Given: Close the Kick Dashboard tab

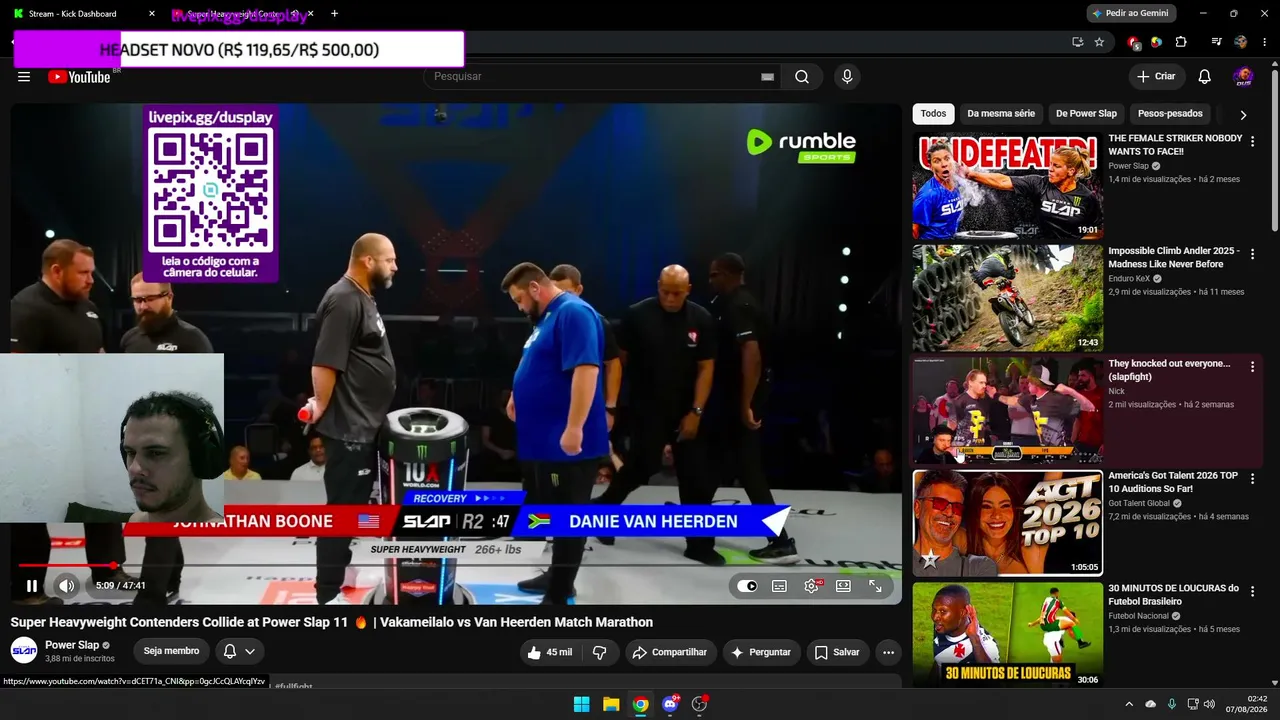Looking at the screenshot, I should [152, 14].
